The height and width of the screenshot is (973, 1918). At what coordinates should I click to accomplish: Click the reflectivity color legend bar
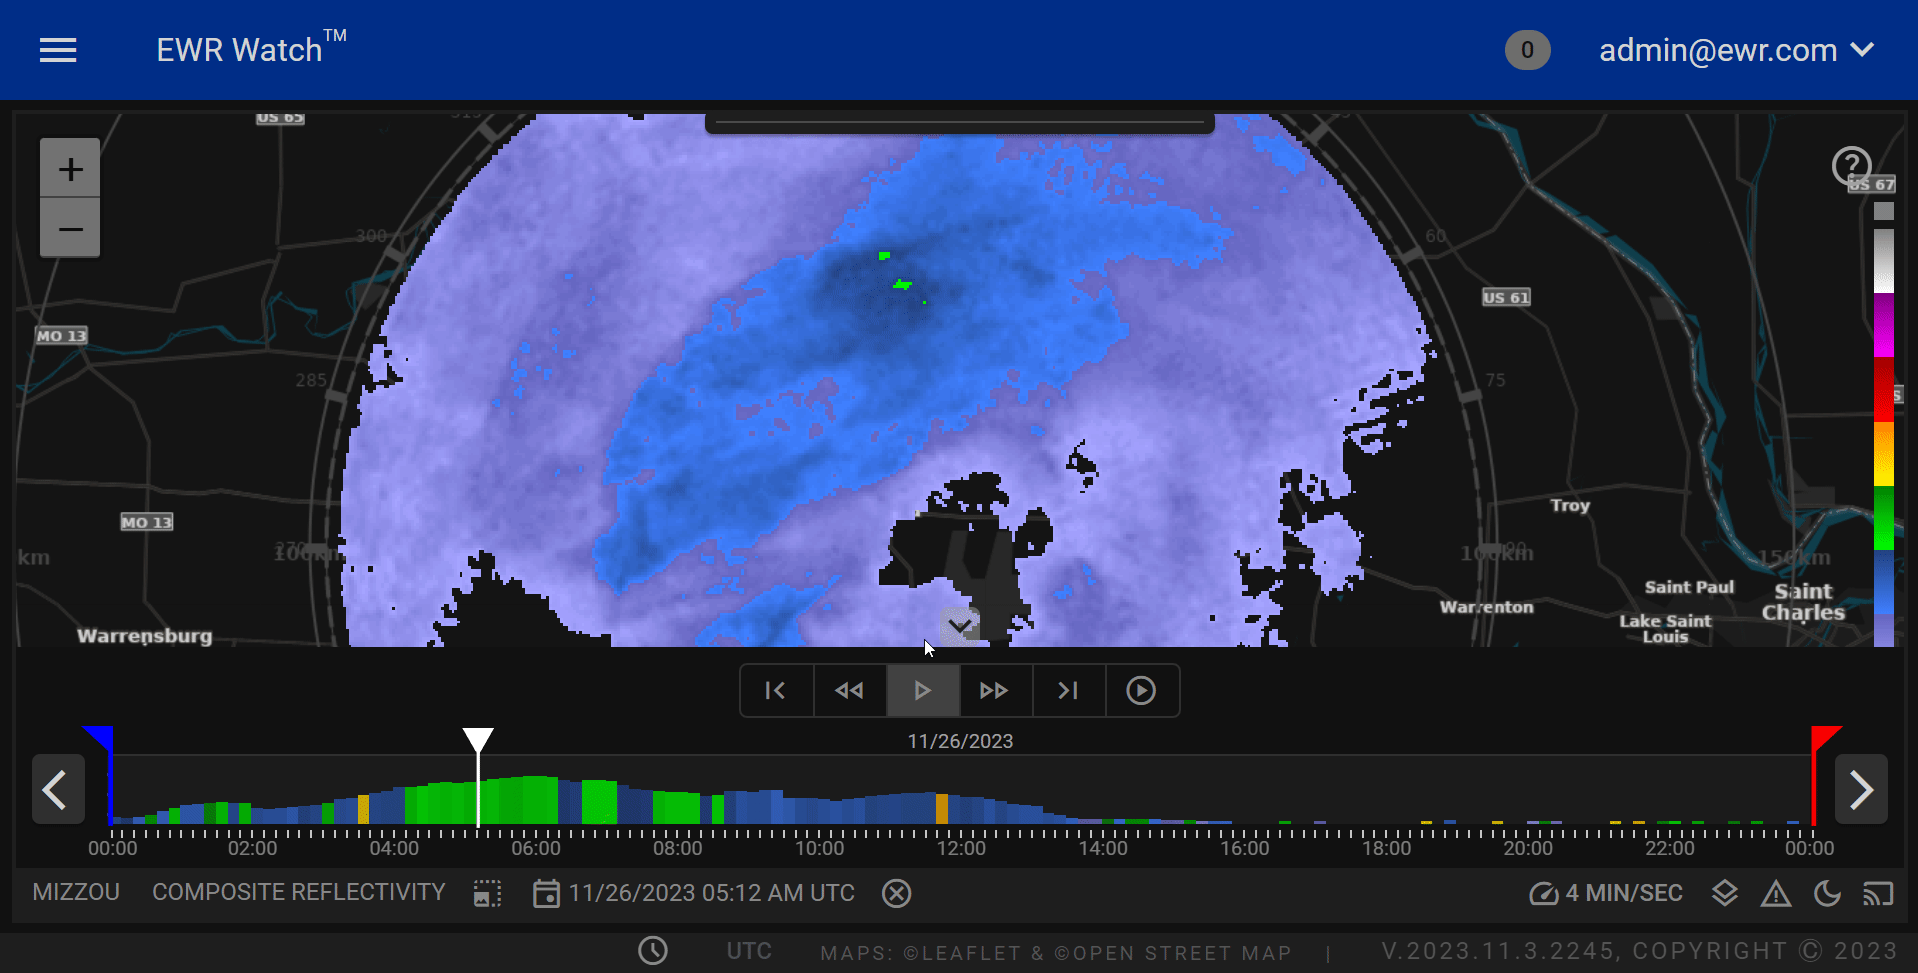point(1883,425)
